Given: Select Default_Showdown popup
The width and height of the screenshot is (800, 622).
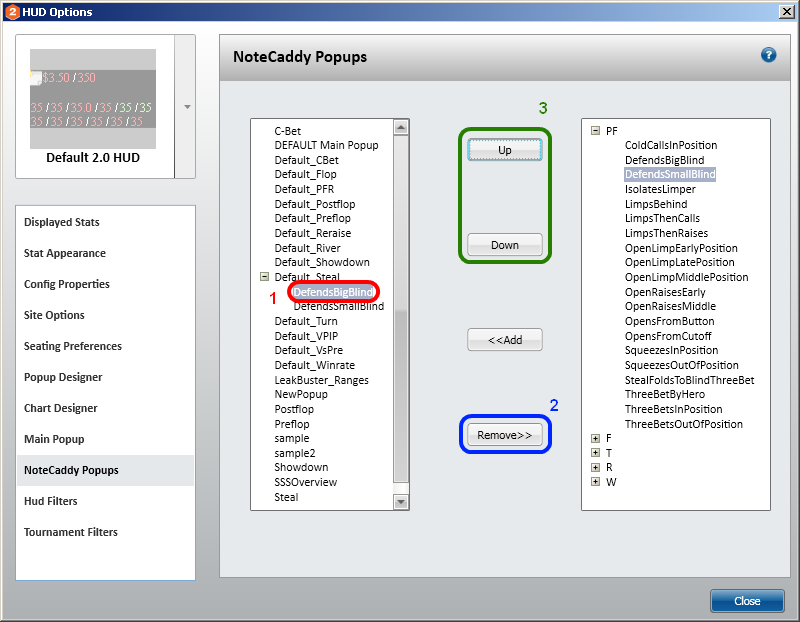Looking at the screenshot, I should point(322,262).
